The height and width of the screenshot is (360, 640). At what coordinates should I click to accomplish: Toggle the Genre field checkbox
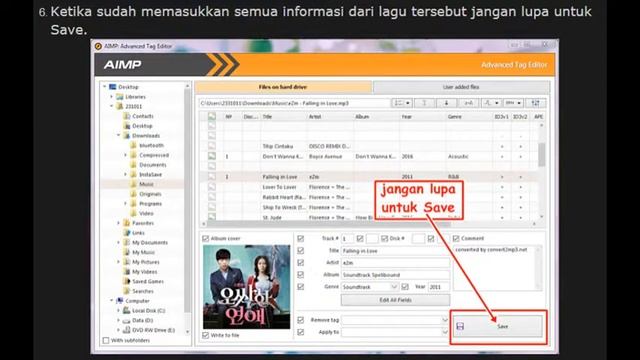pos(301,287)
